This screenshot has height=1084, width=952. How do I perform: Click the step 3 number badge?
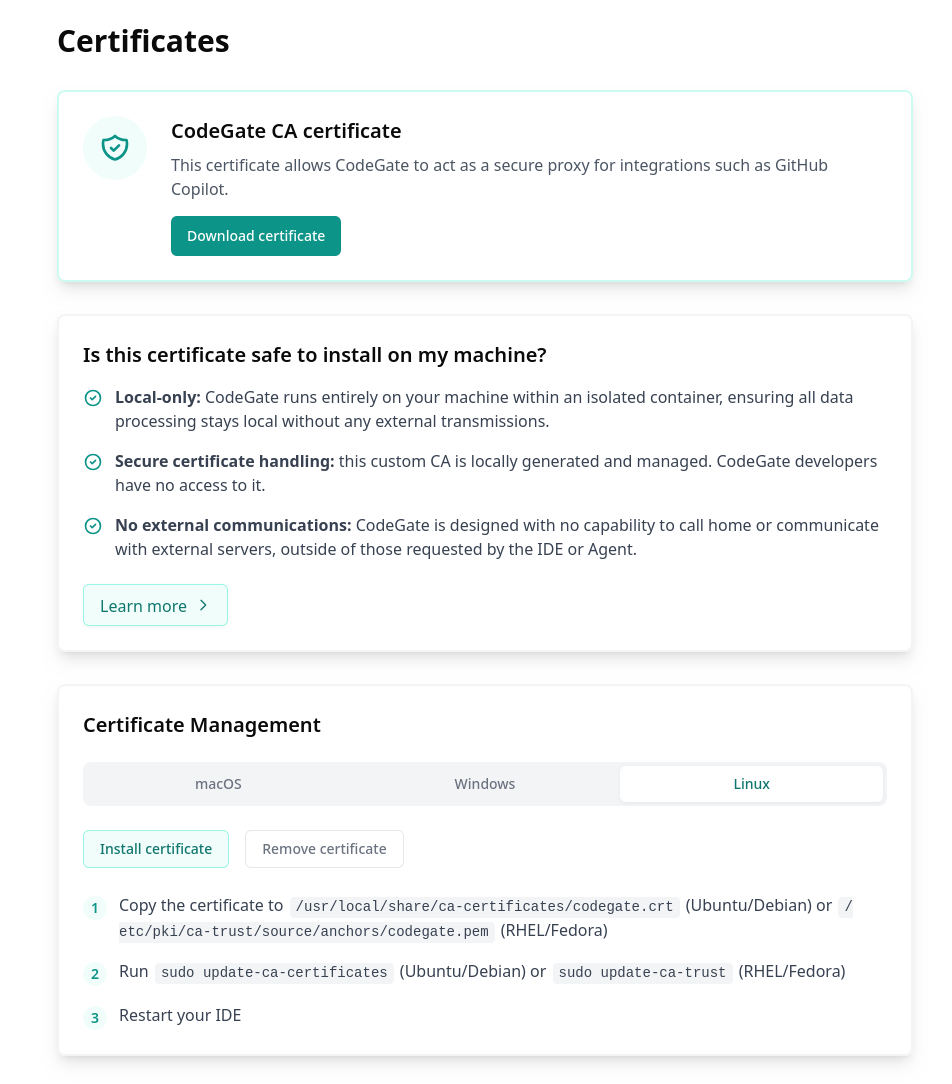click(95, 1016)
